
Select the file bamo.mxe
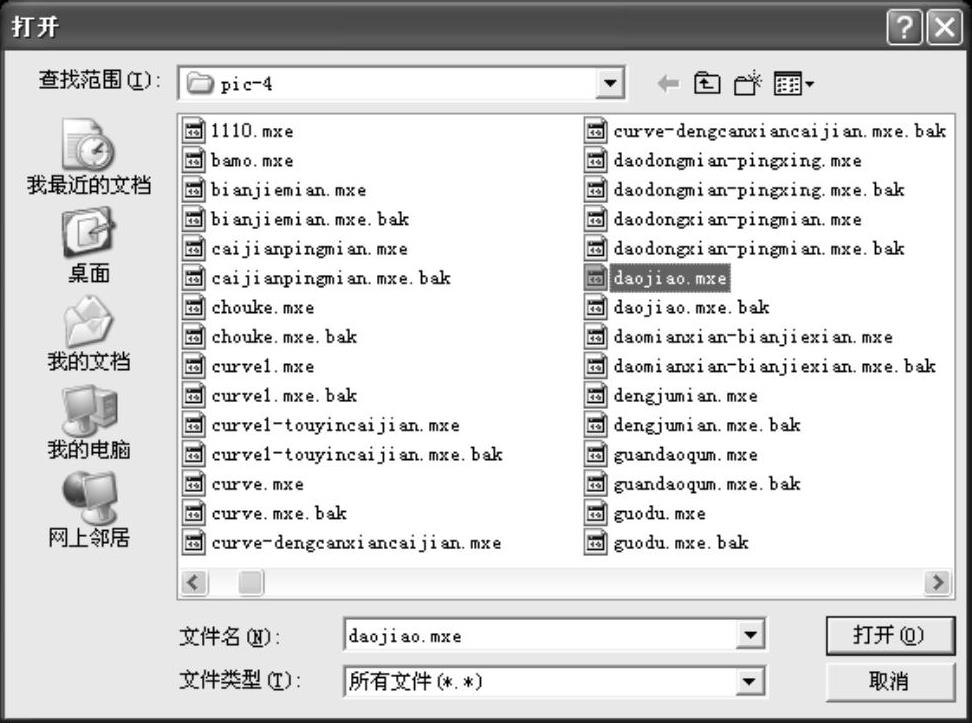[x=252, y=161]
